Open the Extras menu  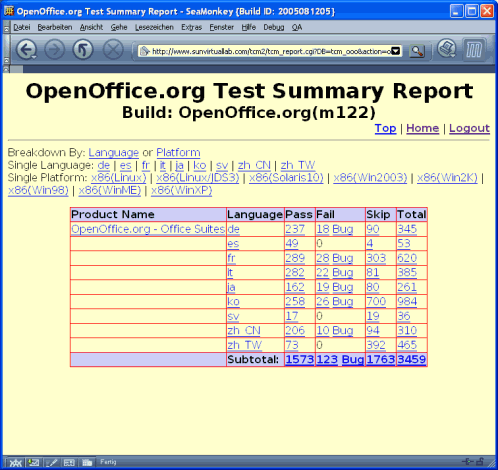click(x=192, y=27)
